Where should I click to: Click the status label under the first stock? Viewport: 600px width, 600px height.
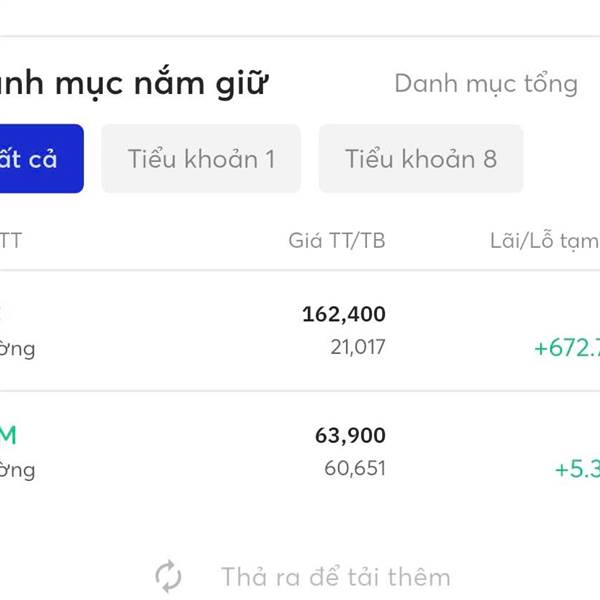click(x=18, y=349)
